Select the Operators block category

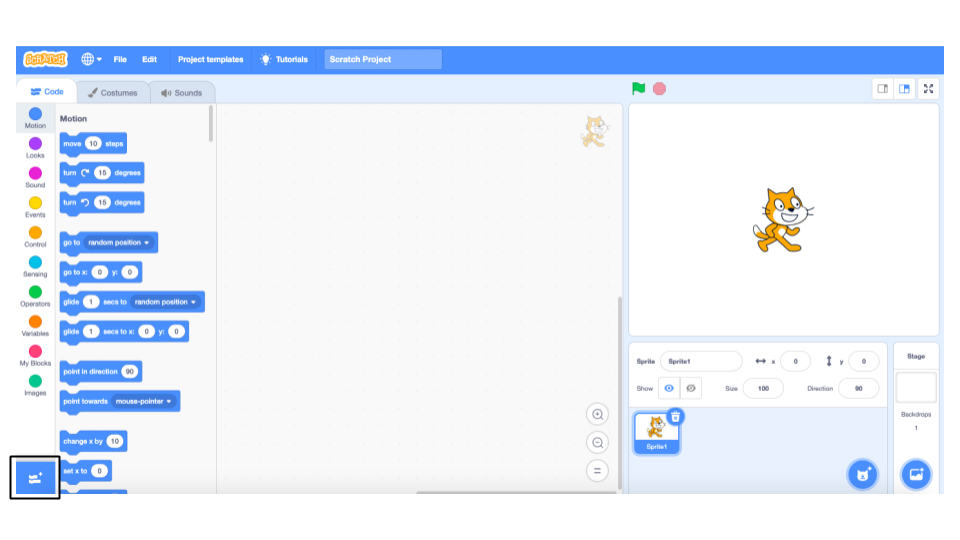pos(35,296)
